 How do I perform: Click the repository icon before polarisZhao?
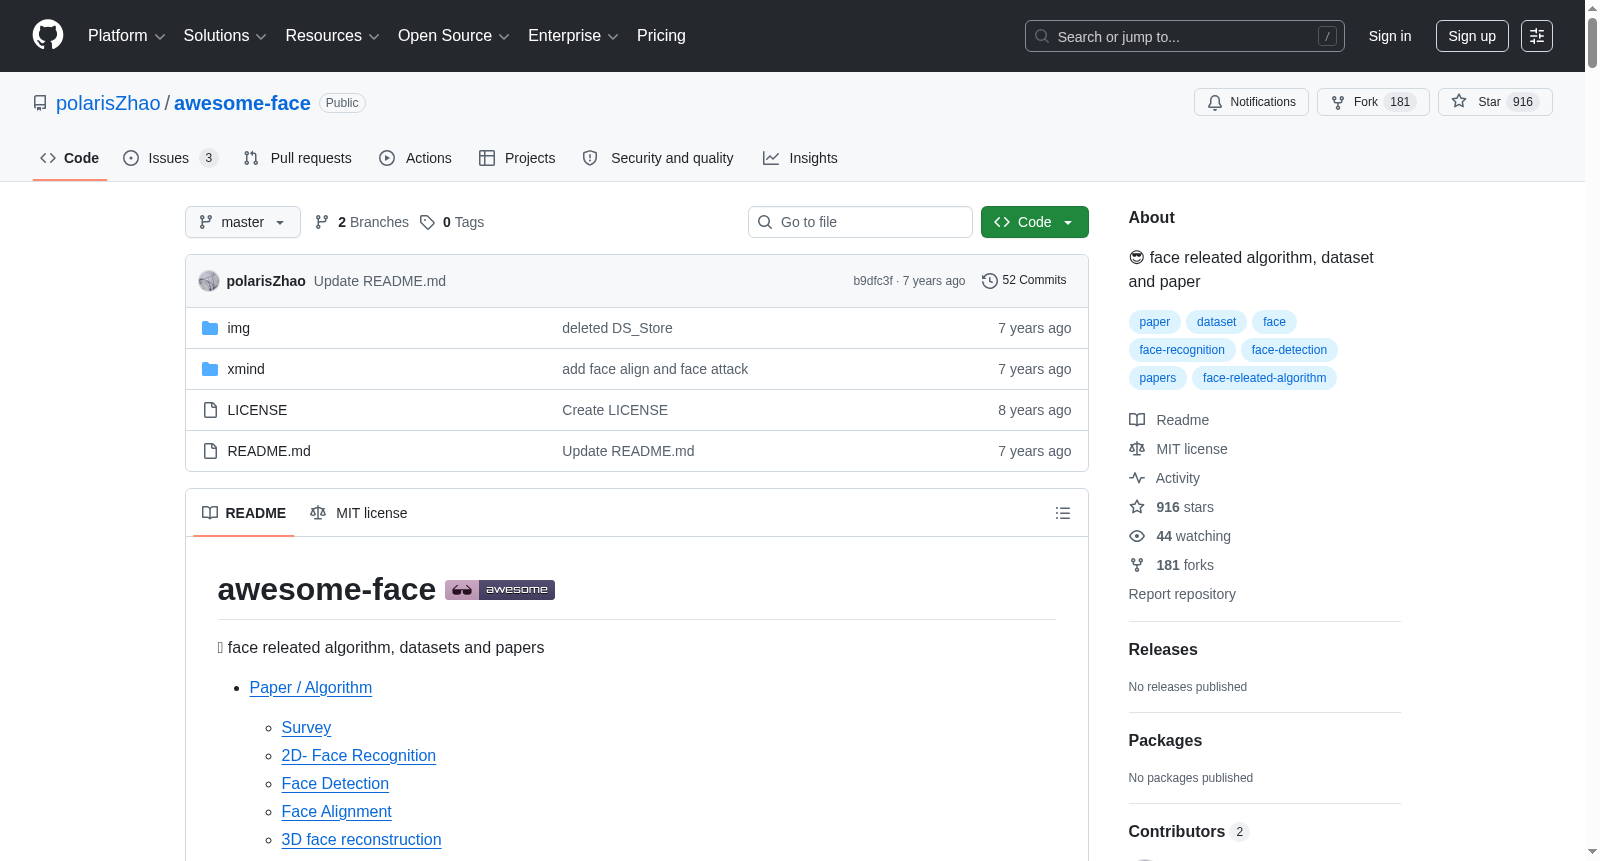click(40, 103)
